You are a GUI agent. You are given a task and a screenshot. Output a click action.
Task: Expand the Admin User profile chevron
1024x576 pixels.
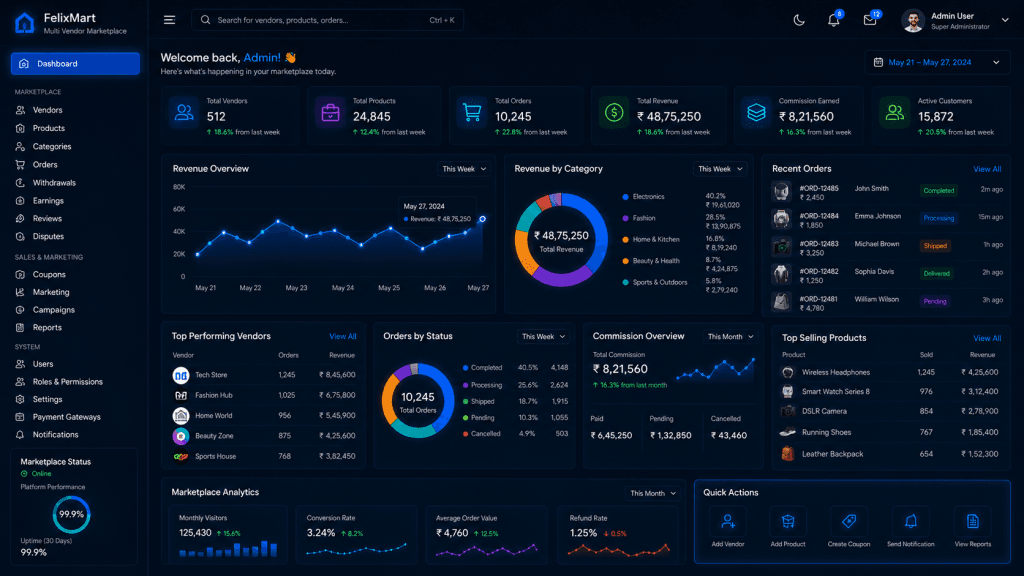click(1005, 20)
